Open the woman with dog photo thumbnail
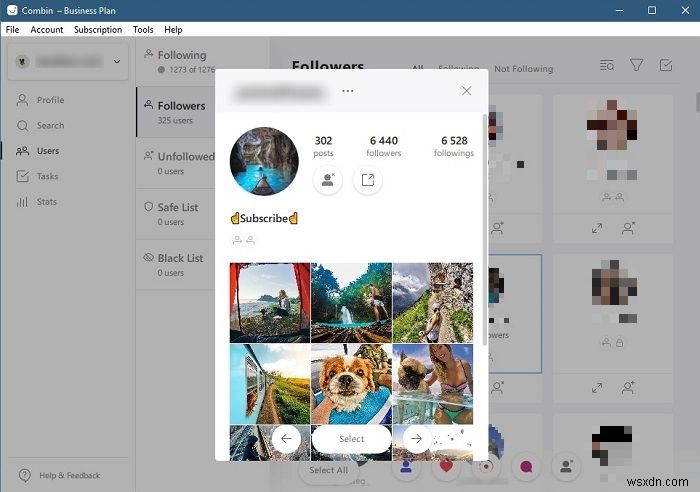Screen dimensions: 700x492 click(x=433, y=384)
